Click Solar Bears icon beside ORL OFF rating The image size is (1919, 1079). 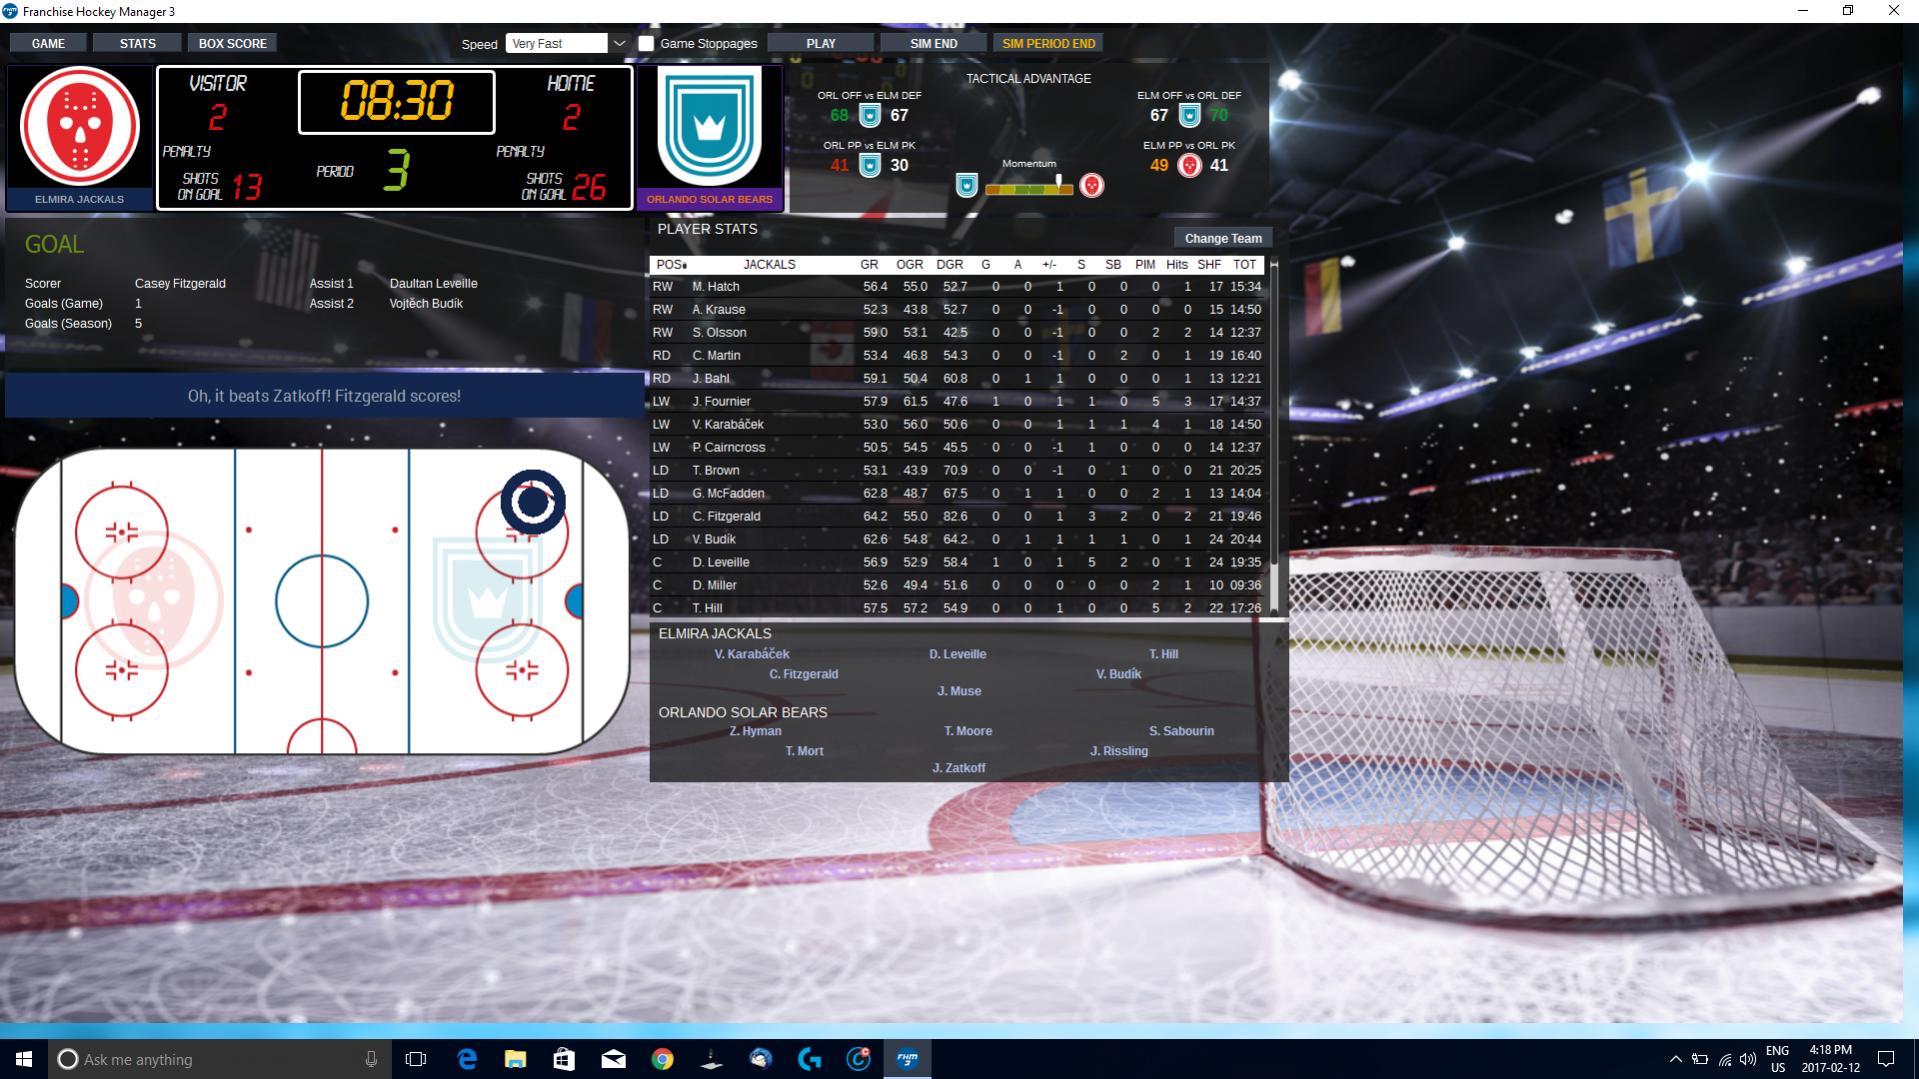[x=870, y=116]
